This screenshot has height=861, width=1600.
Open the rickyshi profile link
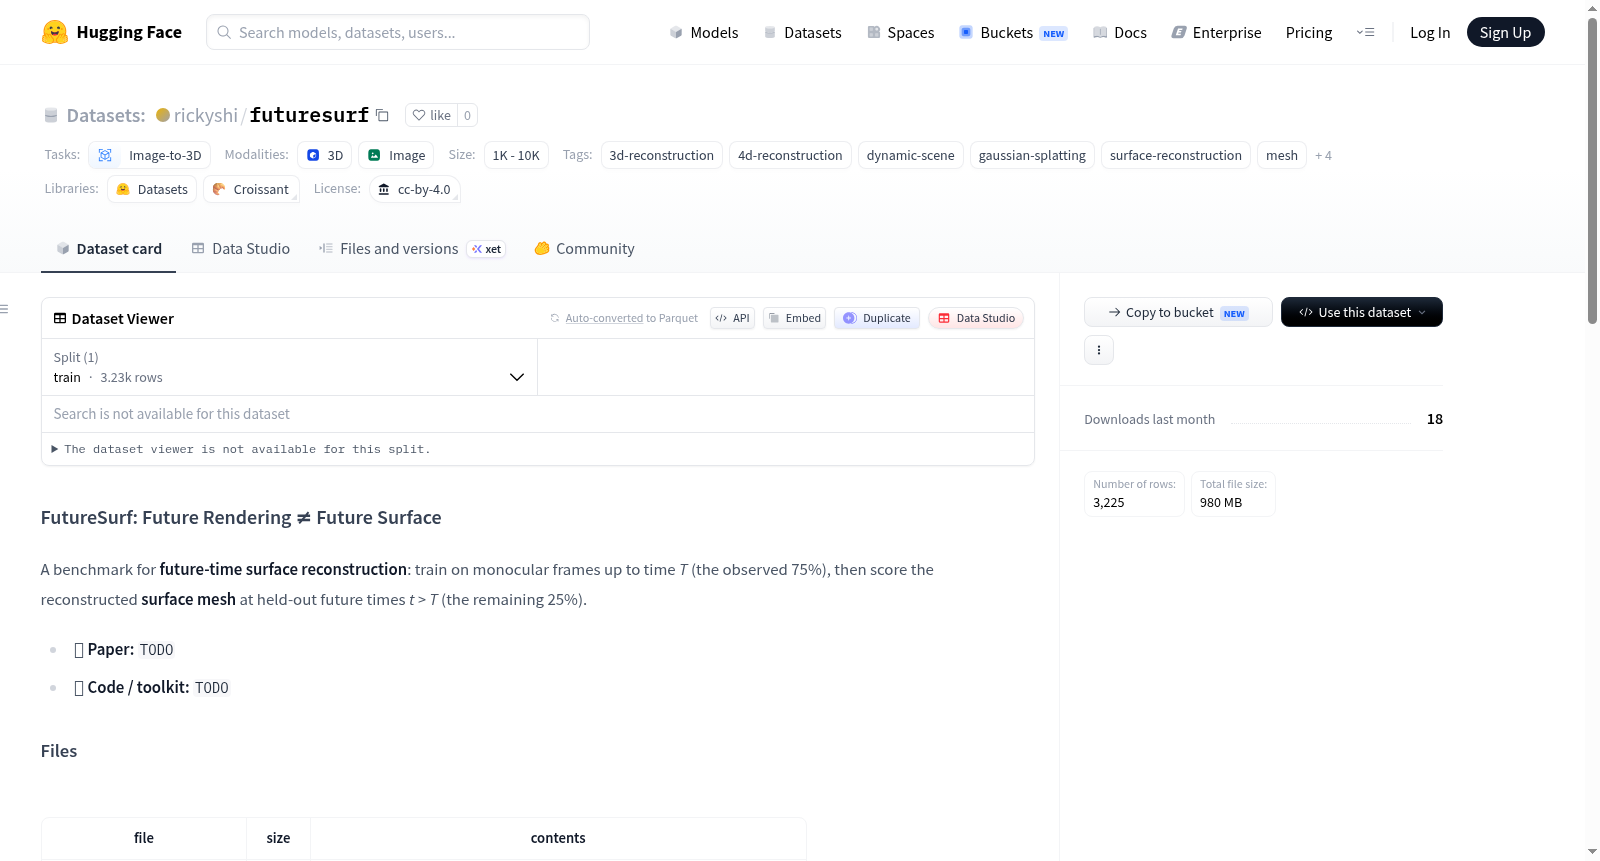click(x=206, y=115)
